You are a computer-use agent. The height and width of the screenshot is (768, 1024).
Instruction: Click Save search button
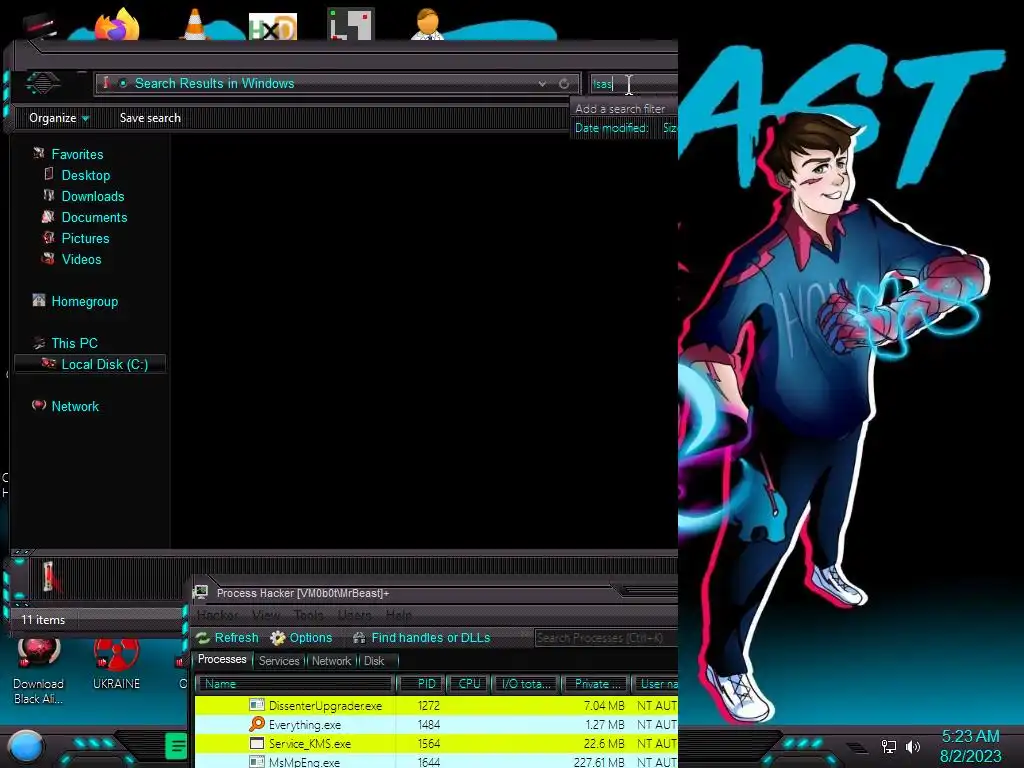(x=150, y=118)
